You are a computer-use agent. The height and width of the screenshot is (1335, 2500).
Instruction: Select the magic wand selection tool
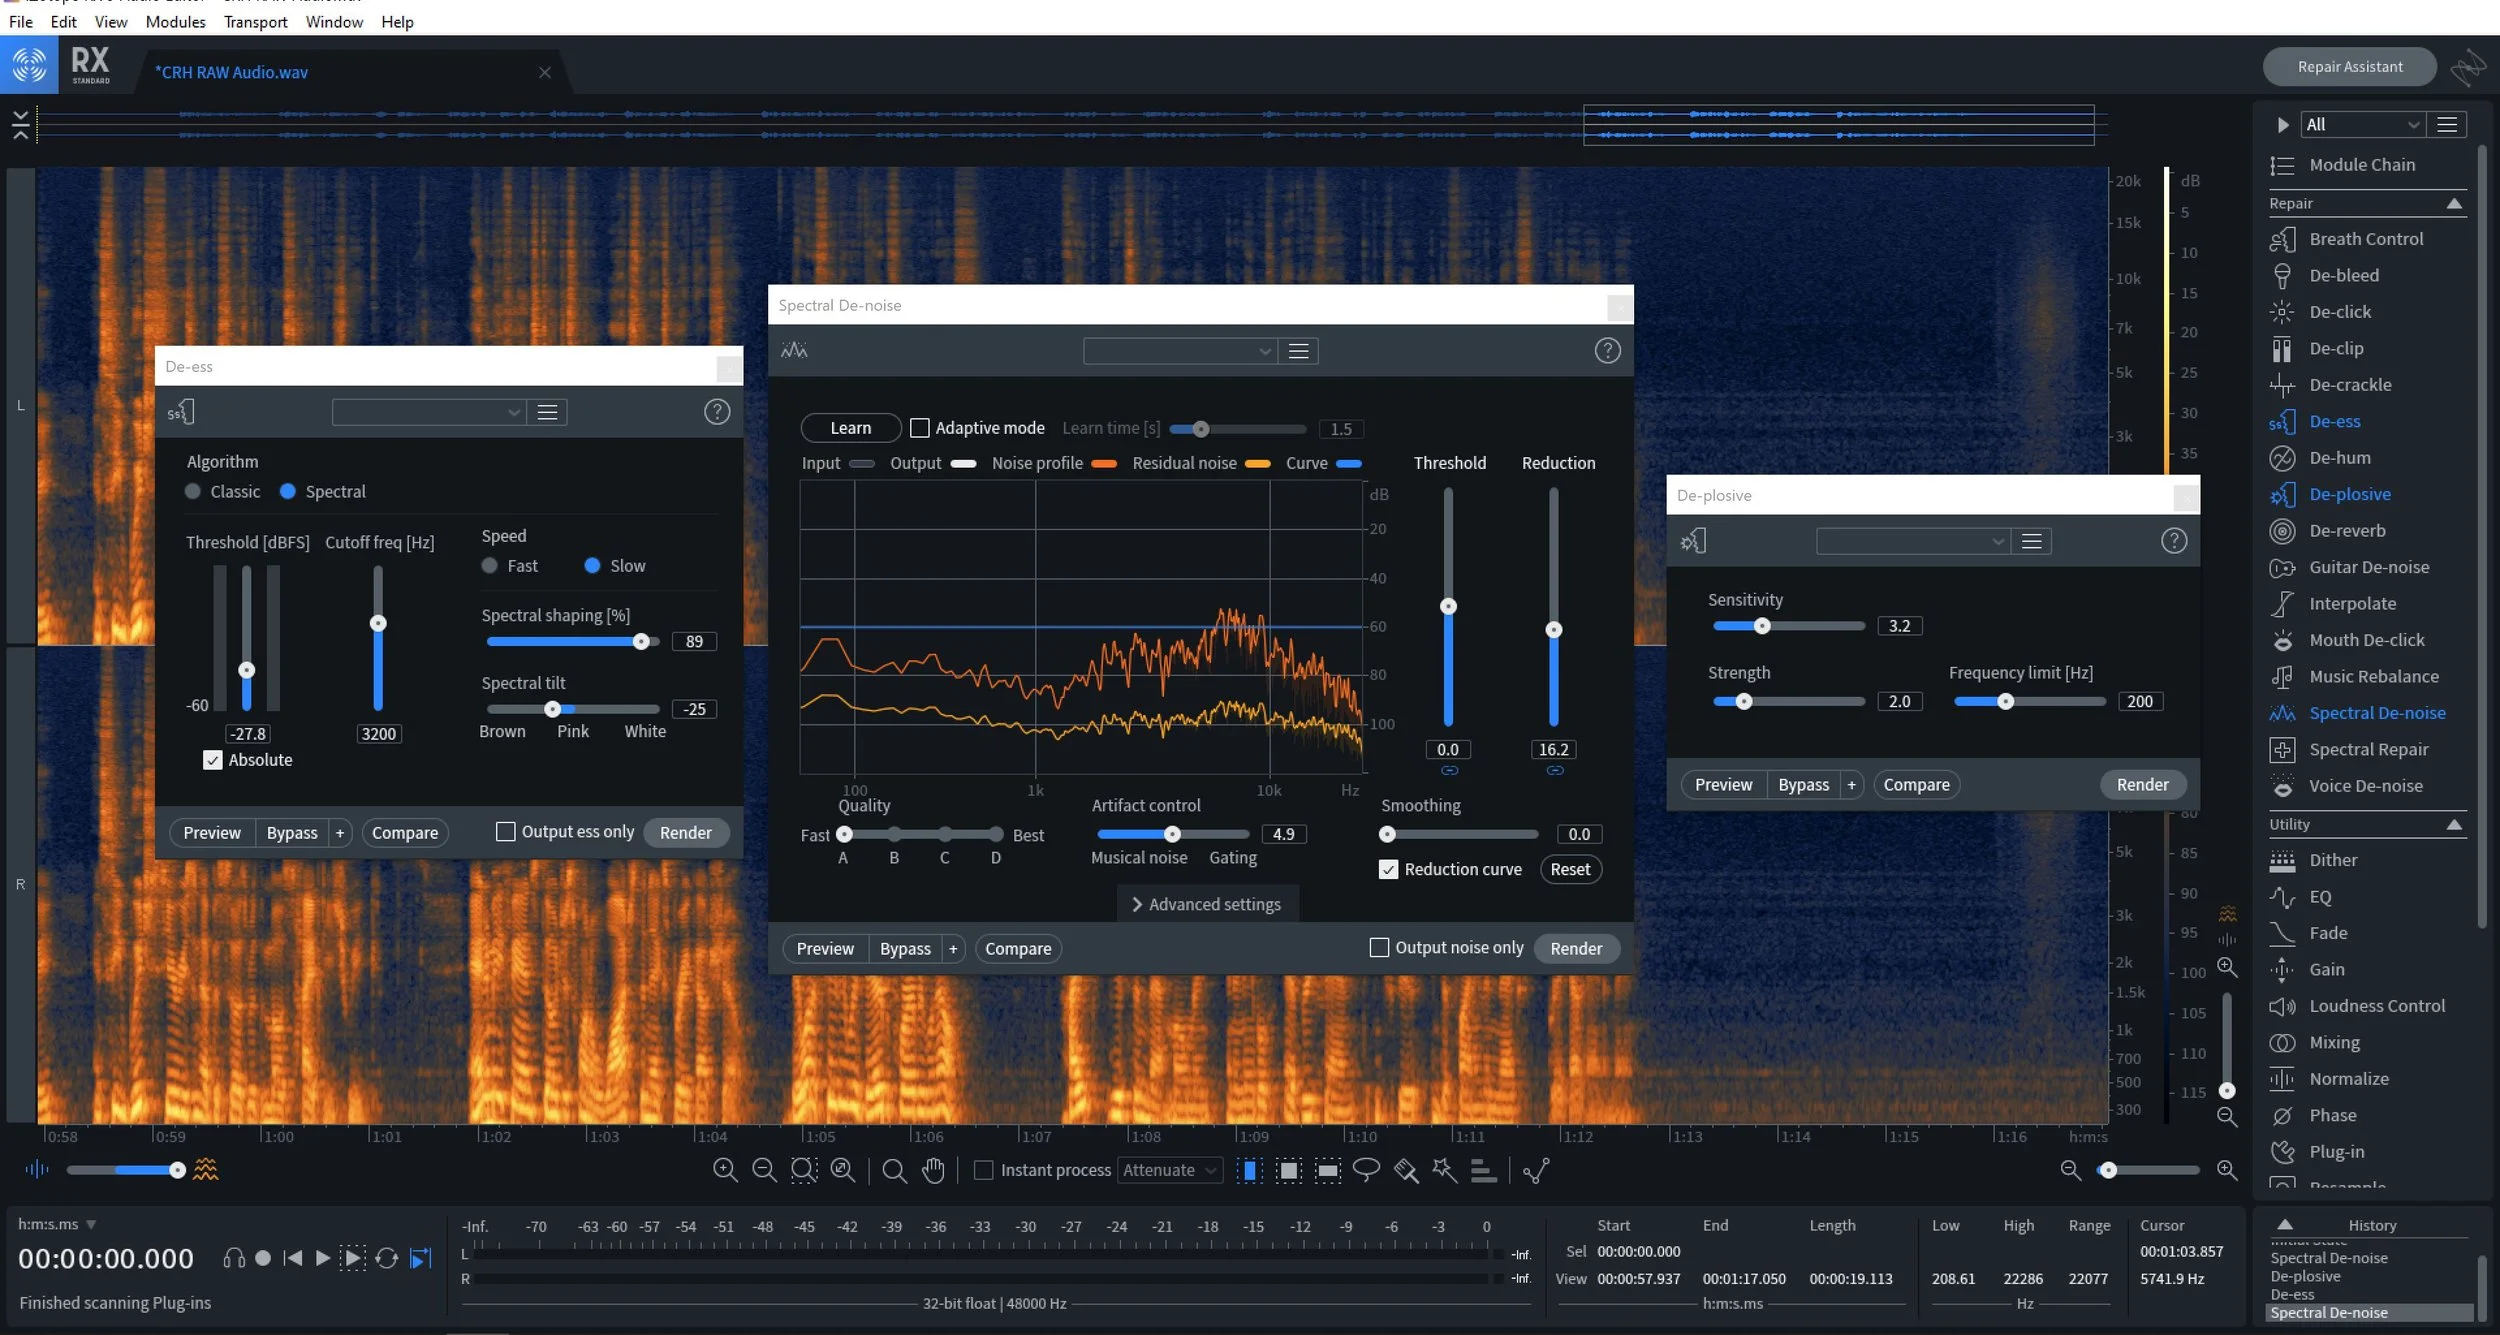(x=1444, y=1169)
